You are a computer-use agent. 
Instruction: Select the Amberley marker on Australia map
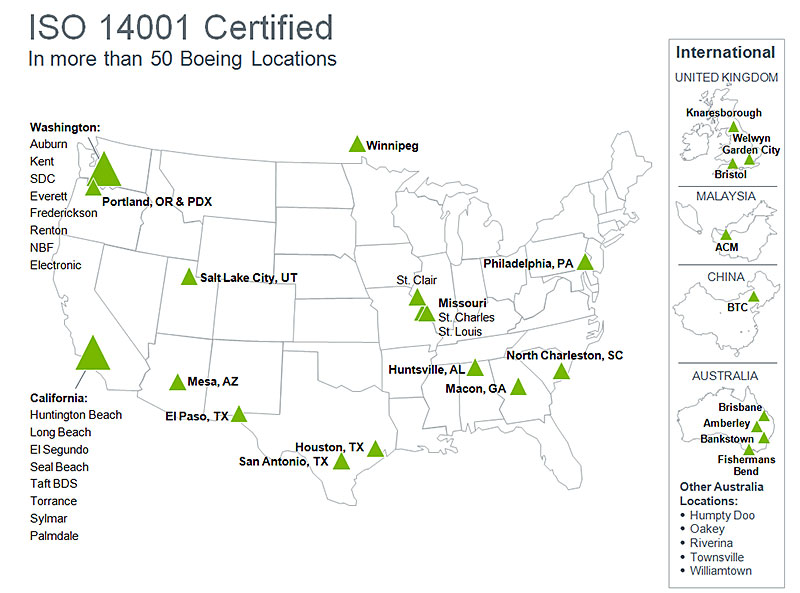[757, 427]
